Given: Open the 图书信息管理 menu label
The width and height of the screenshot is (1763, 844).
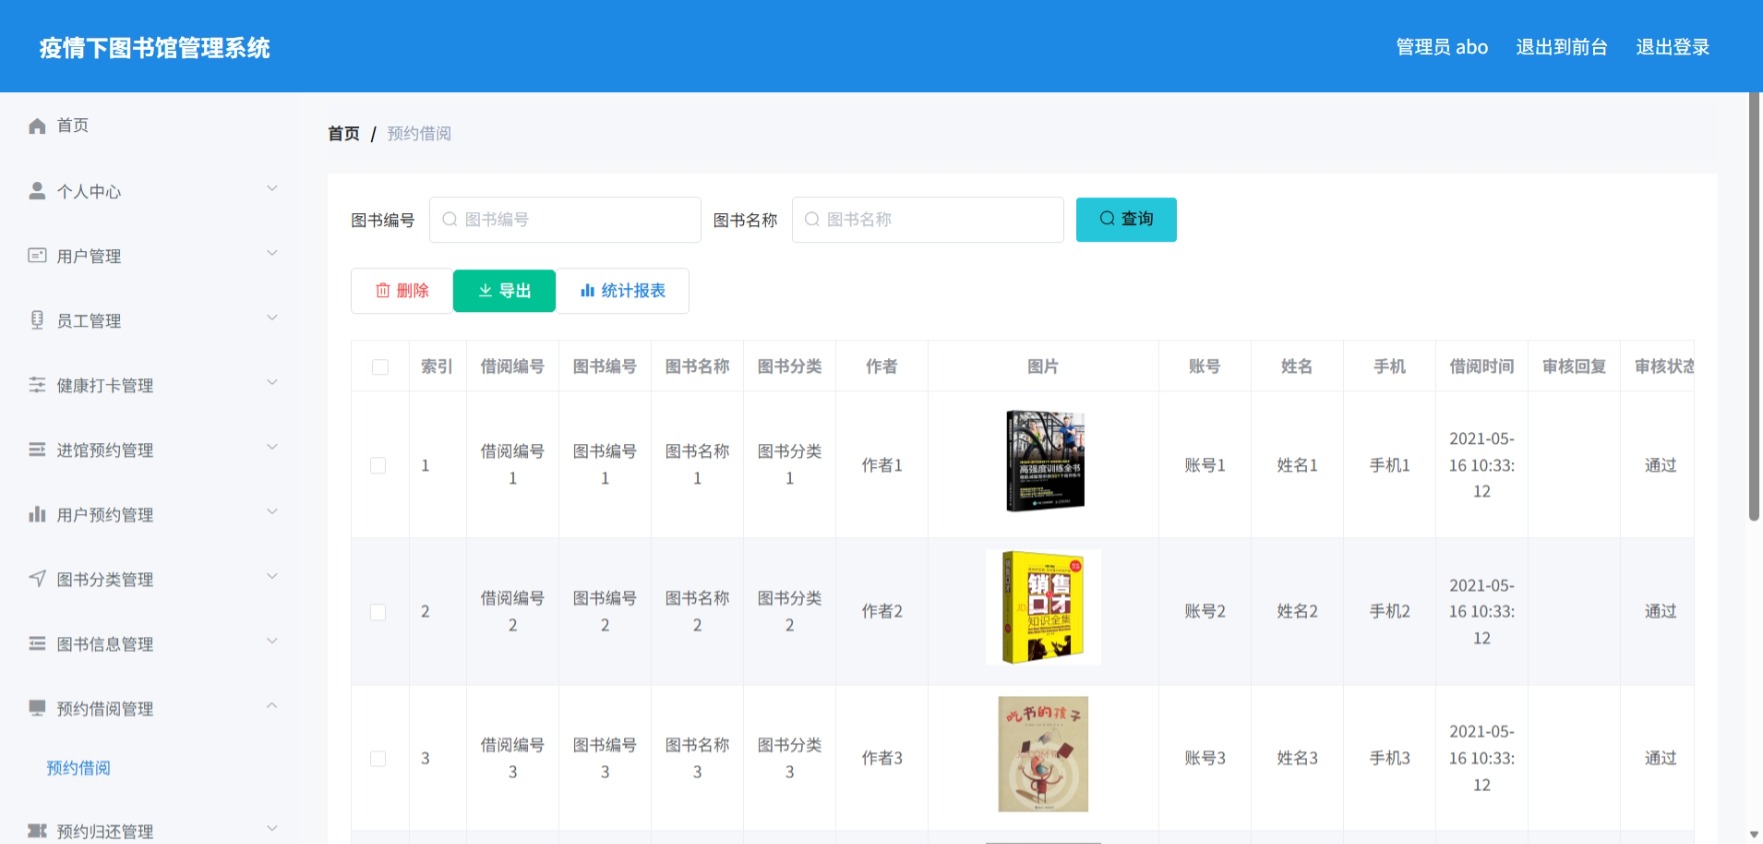Looking at the screenshot, I should pyautogui.click(x=105, y=645).
